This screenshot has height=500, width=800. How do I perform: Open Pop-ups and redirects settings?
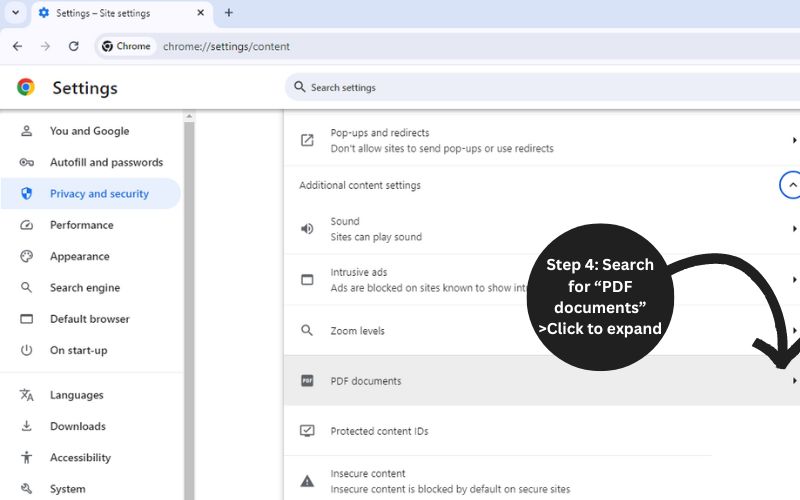(x=542, y=140)
